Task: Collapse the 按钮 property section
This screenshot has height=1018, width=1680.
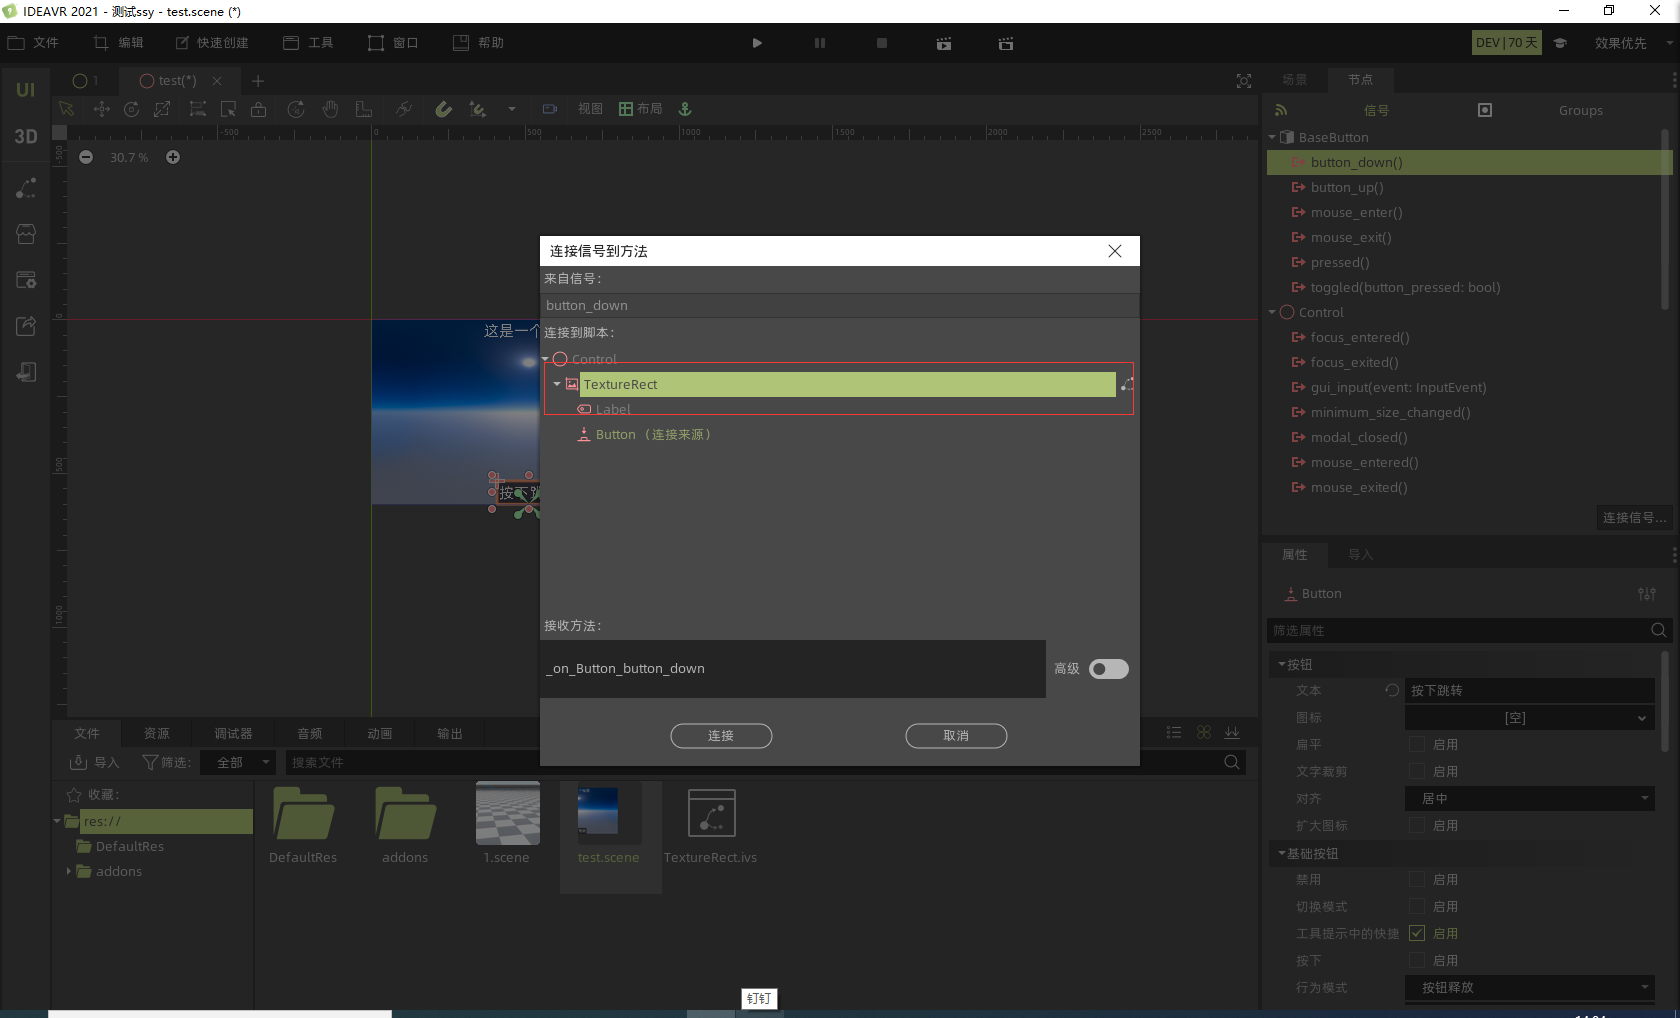Action: tap(1281, 664)
